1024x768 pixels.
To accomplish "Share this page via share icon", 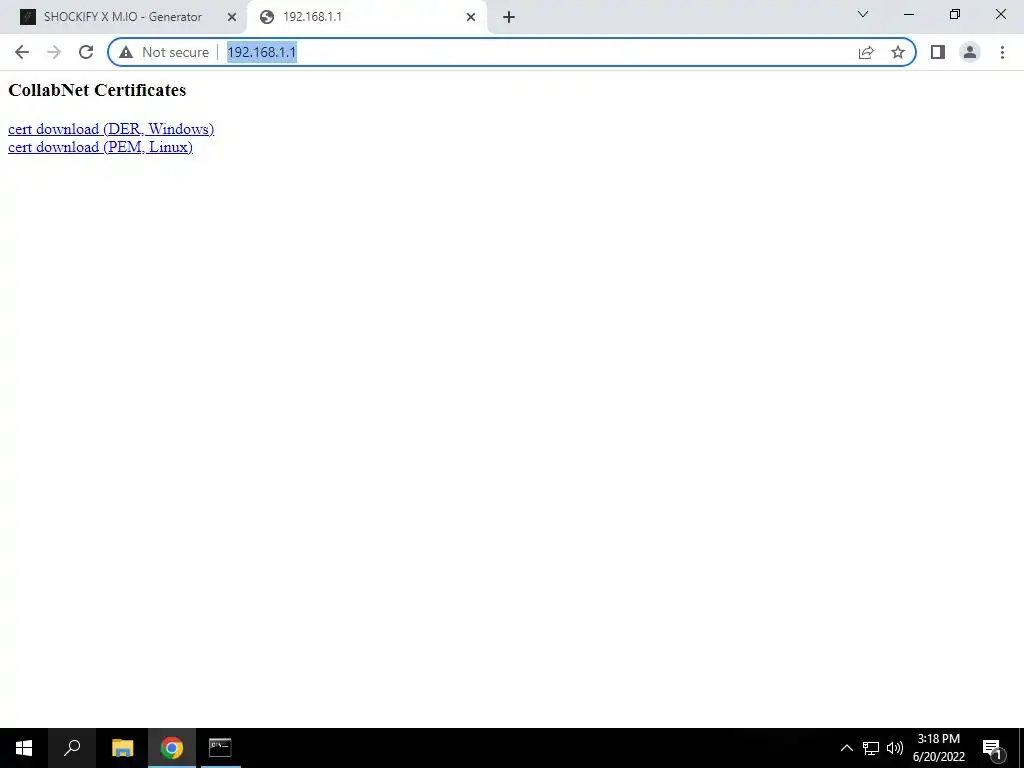I will [866, 52].
